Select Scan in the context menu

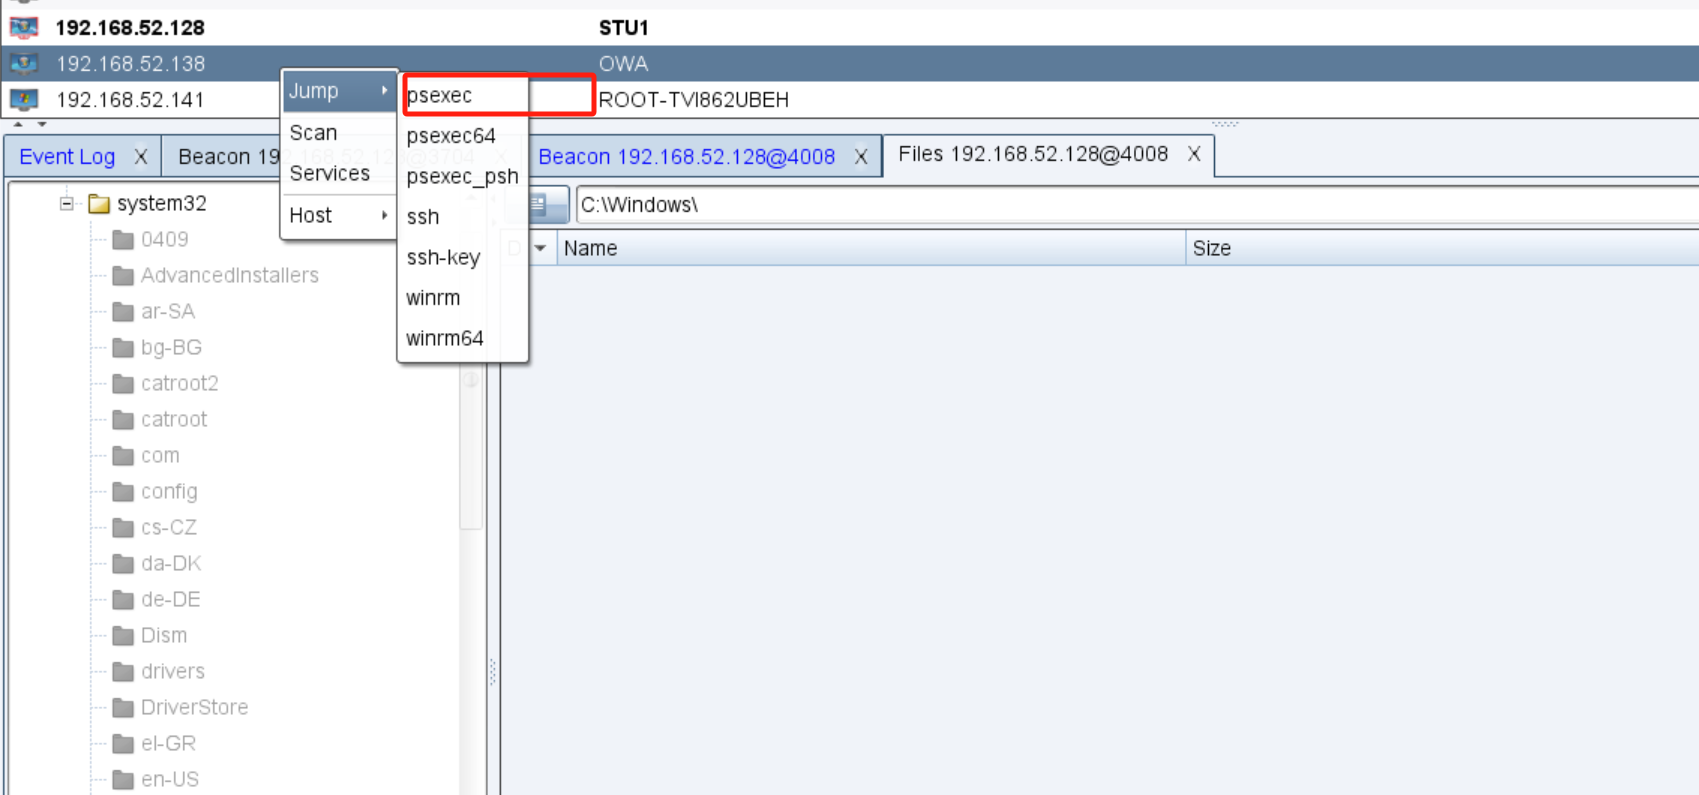point(314,133)
